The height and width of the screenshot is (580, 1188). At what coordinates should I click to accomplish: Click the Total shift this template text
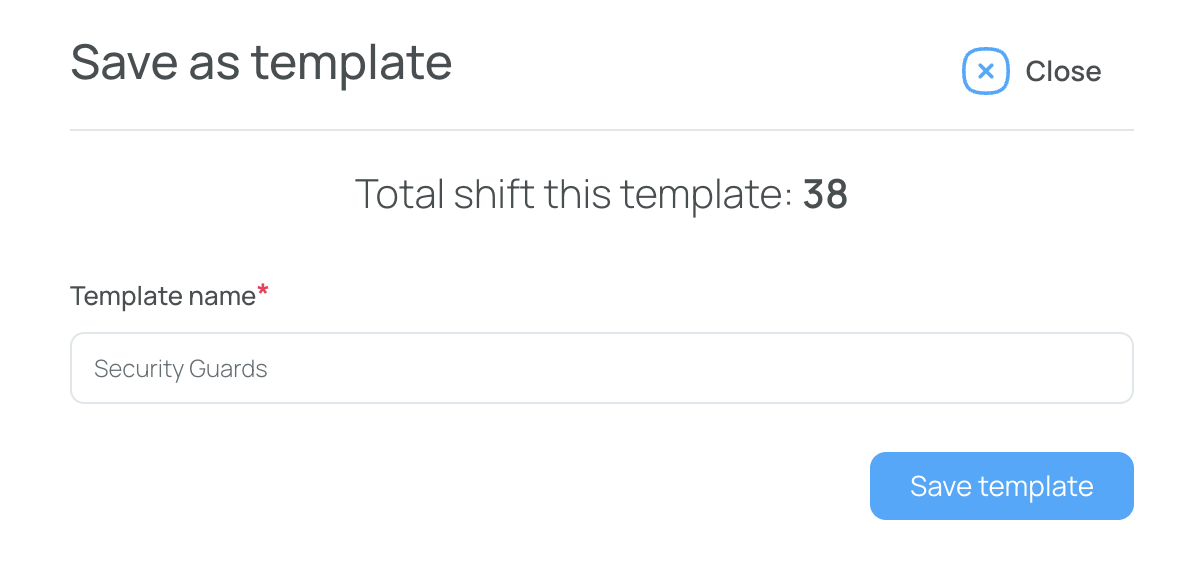(574, 194)
